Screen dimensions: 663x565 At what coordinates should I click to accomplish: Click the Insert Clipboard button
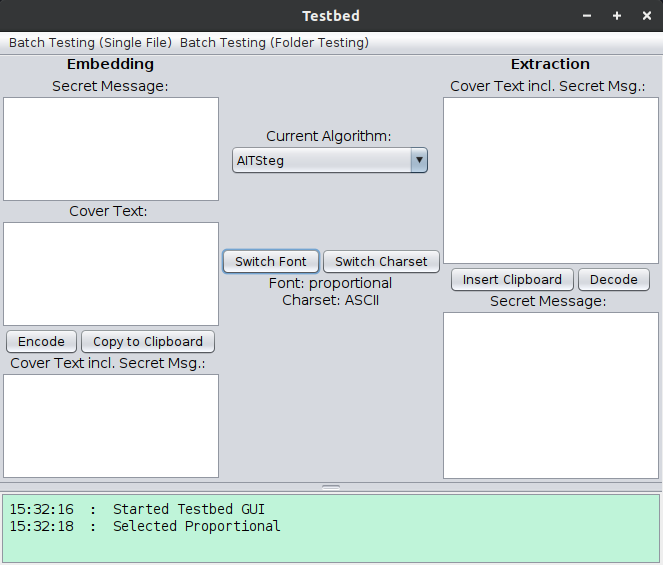point(512,279)
